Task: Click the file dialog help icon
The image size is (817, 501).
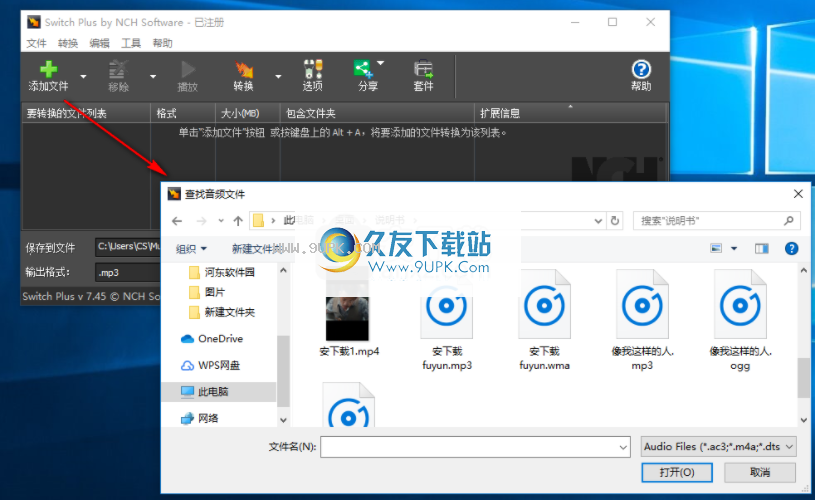Action: coord(791,248)
